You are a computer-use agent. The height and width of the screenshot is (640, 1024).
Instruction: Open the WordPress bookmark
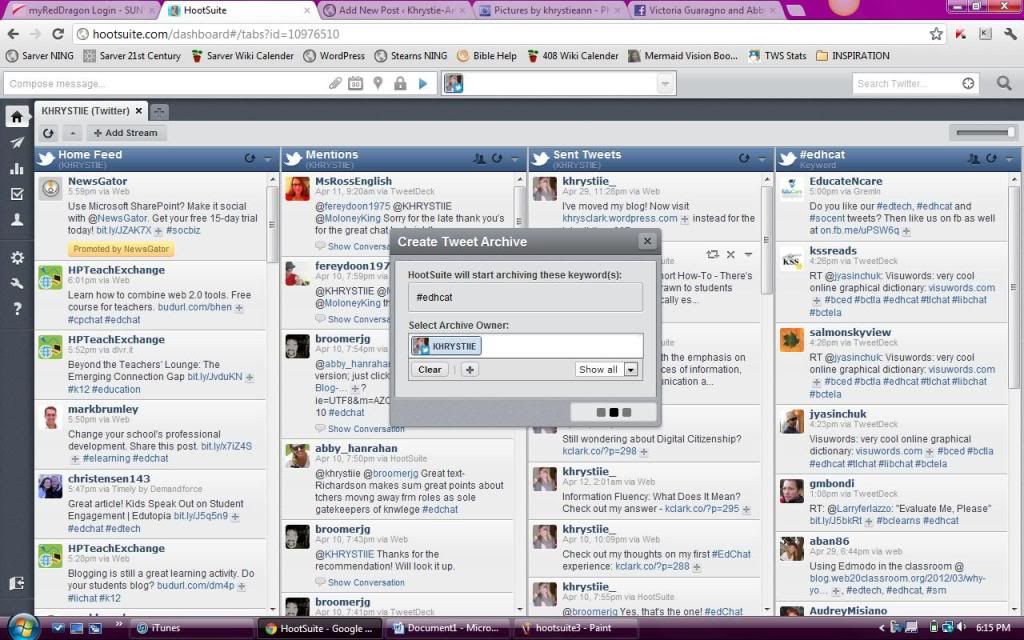point(334,56)
